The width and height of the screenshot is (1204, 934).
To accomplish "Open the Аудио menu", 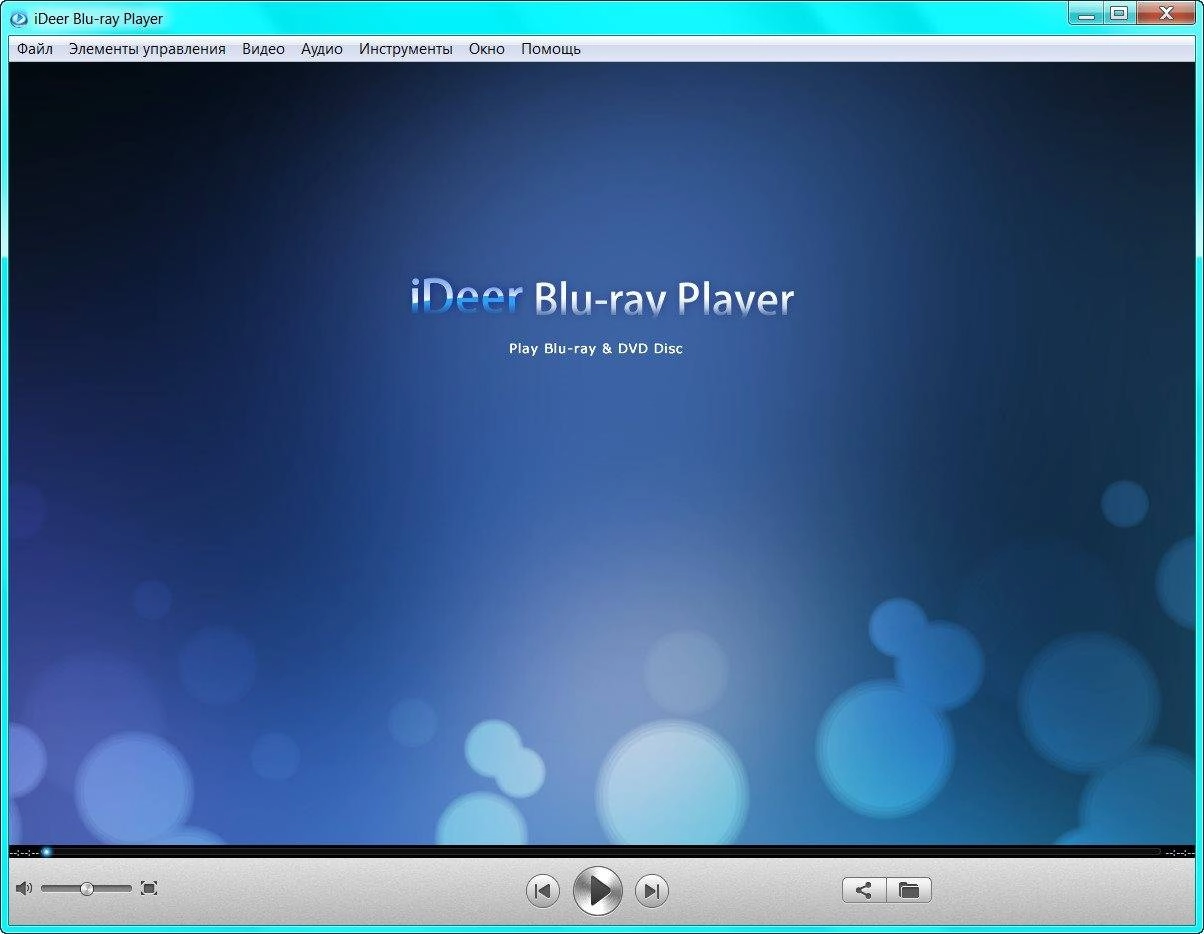I will click(x=322, y=49).
